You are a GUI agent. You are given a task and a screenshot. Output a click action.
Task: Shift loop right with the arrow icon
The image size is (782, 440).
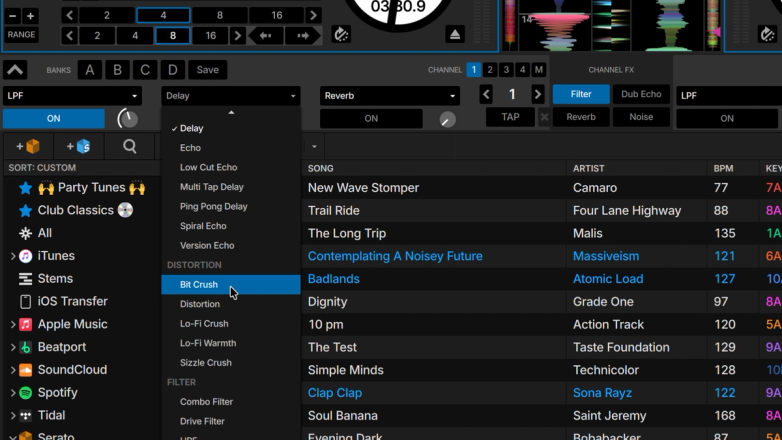[303, 36]
